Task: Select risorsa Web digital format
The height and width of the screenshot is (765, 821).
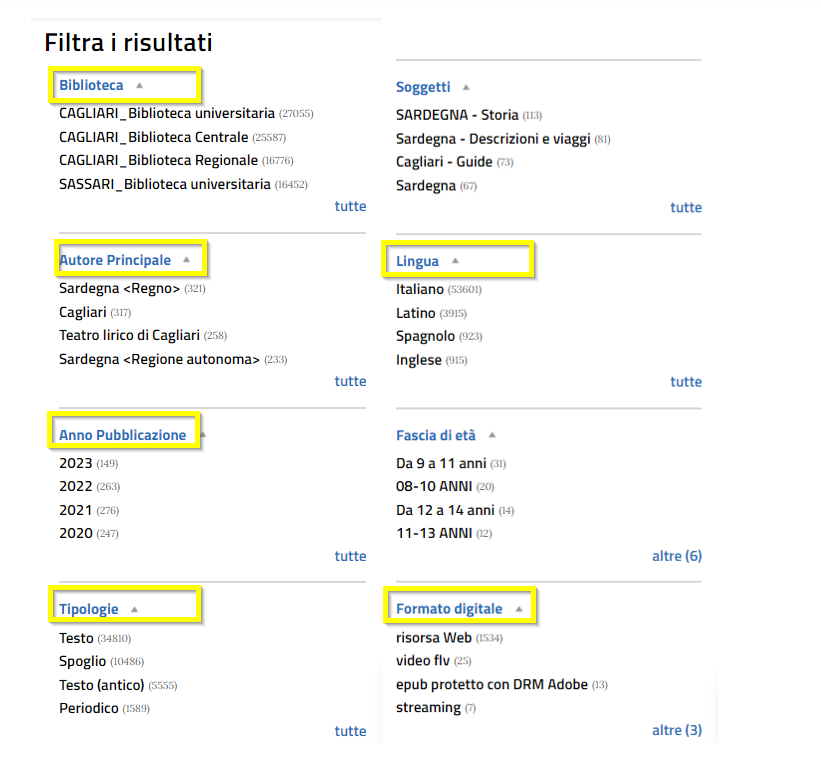Action: (x=434, y=638)
